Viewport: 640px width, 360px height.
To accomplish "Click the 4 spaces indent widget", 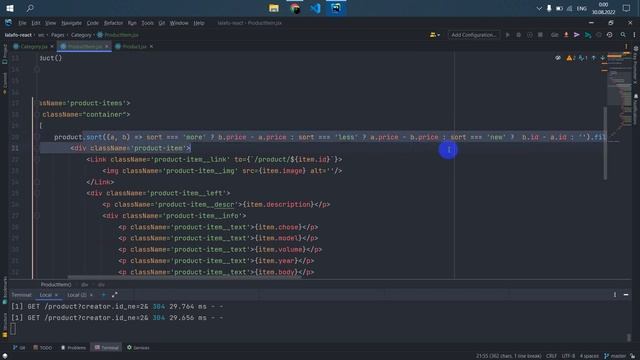I will 589,356.
